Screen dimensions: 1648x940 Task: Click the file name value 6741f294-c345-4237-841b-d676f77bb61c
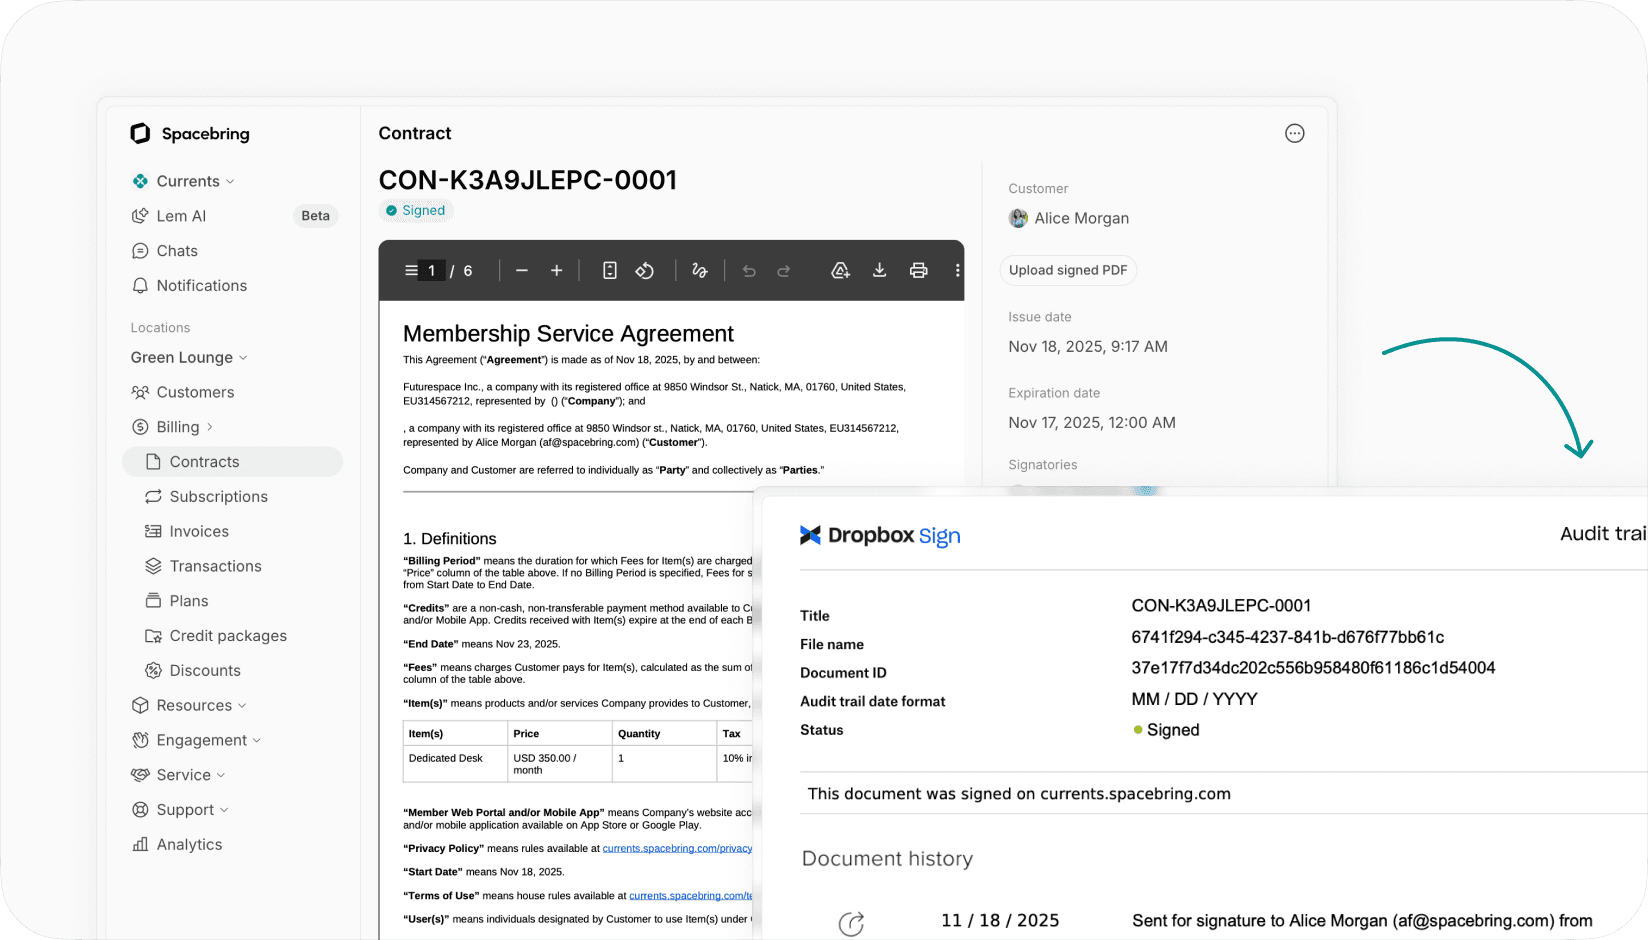click(1288, 638)
